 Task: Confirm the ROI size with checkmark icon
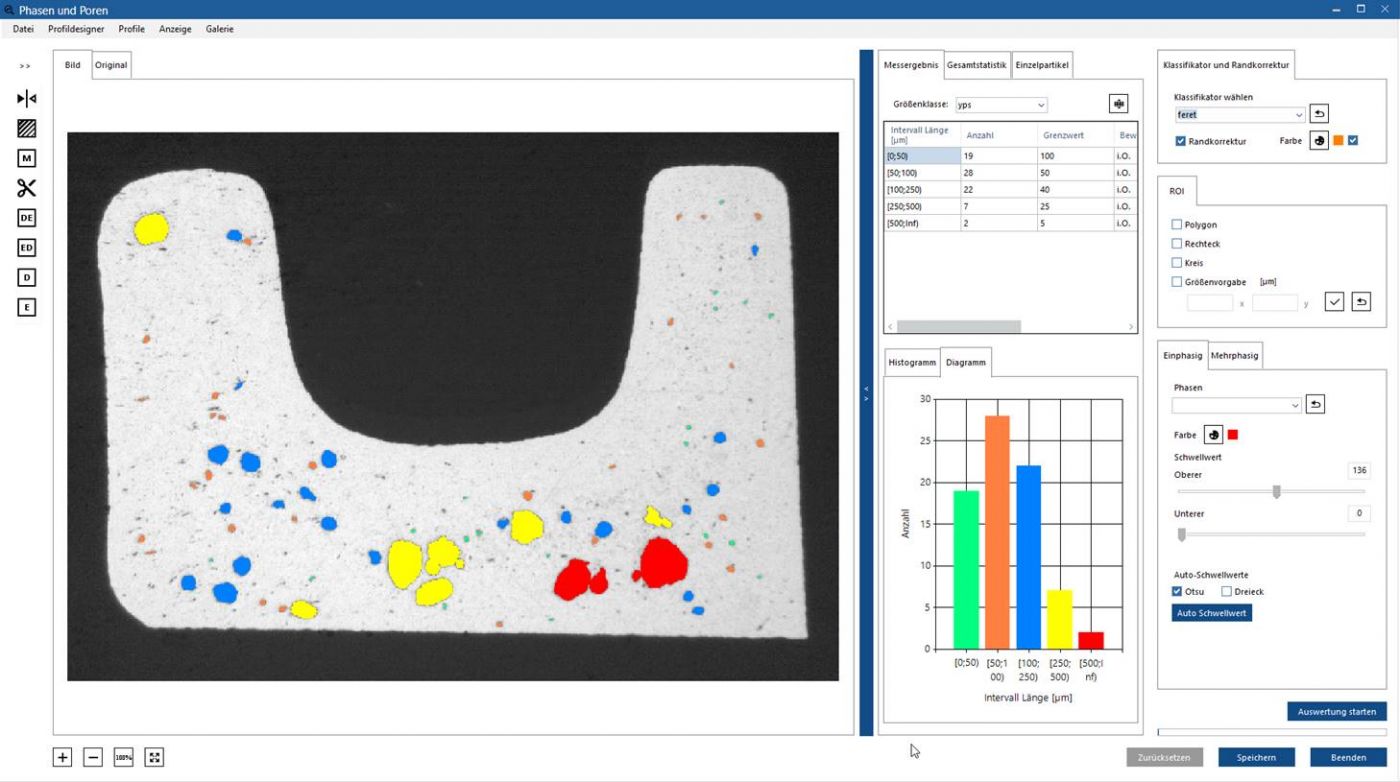coord(1334,302)
